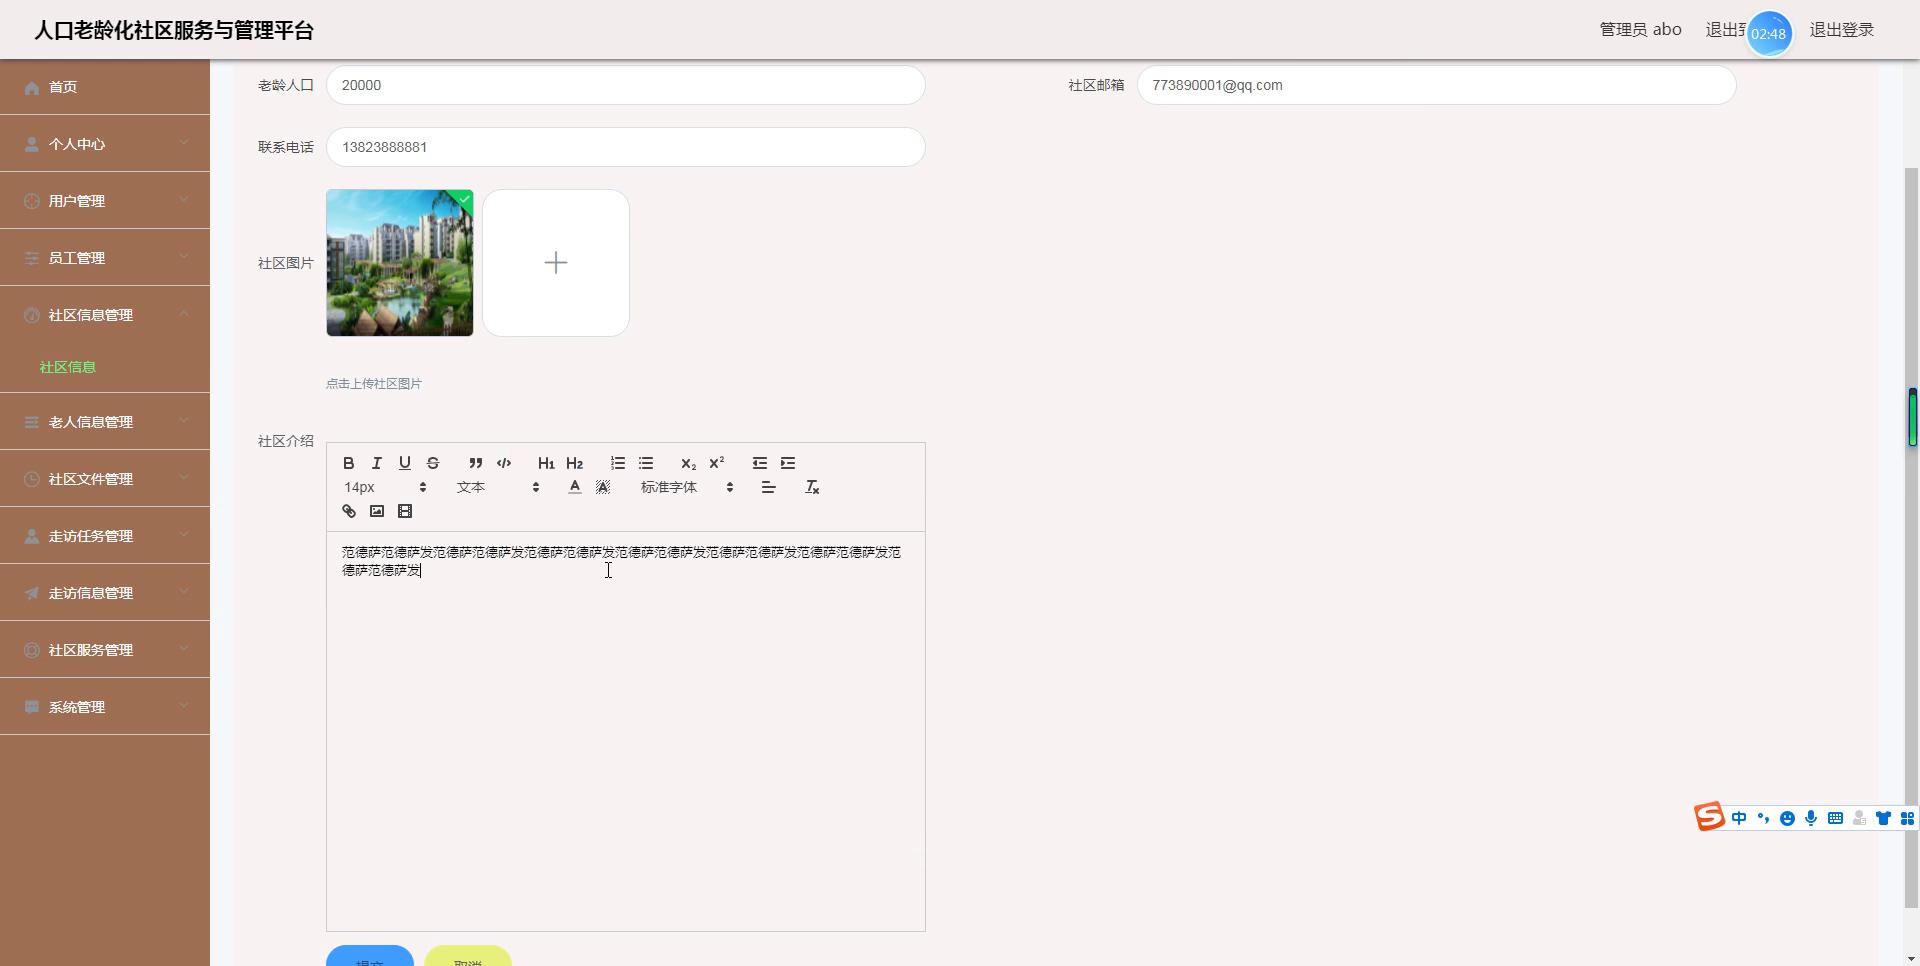Insert a link in the editor
Viewport: 1920px width, 966px height.
pos(349,511)
